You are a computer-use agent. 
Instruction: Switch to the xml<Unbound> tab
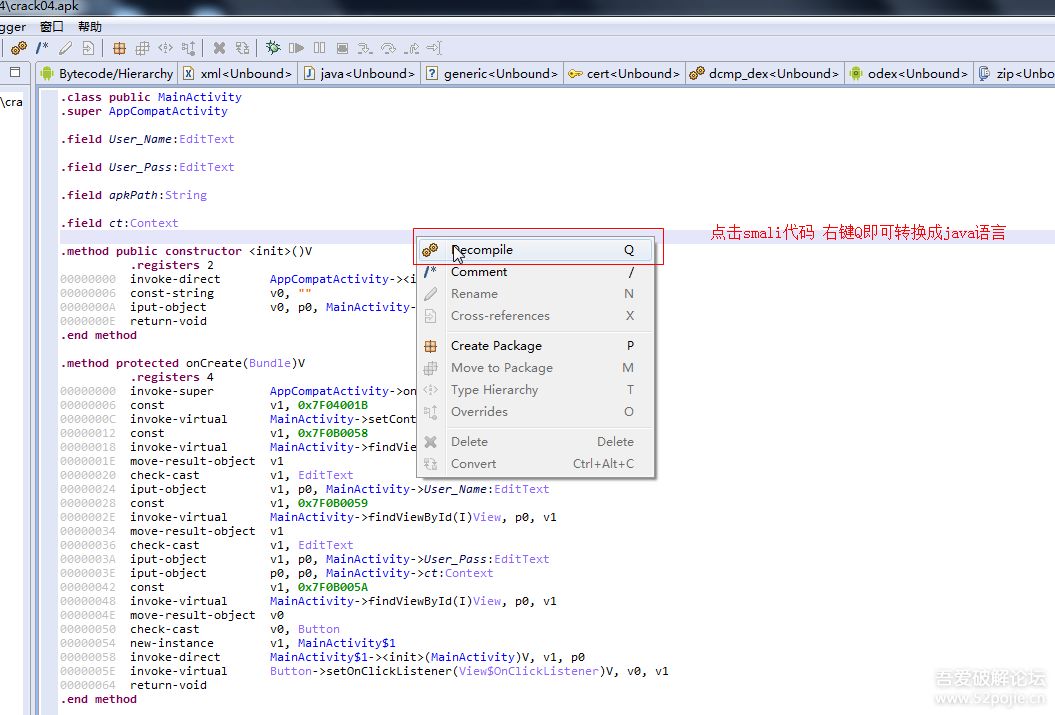246,73
